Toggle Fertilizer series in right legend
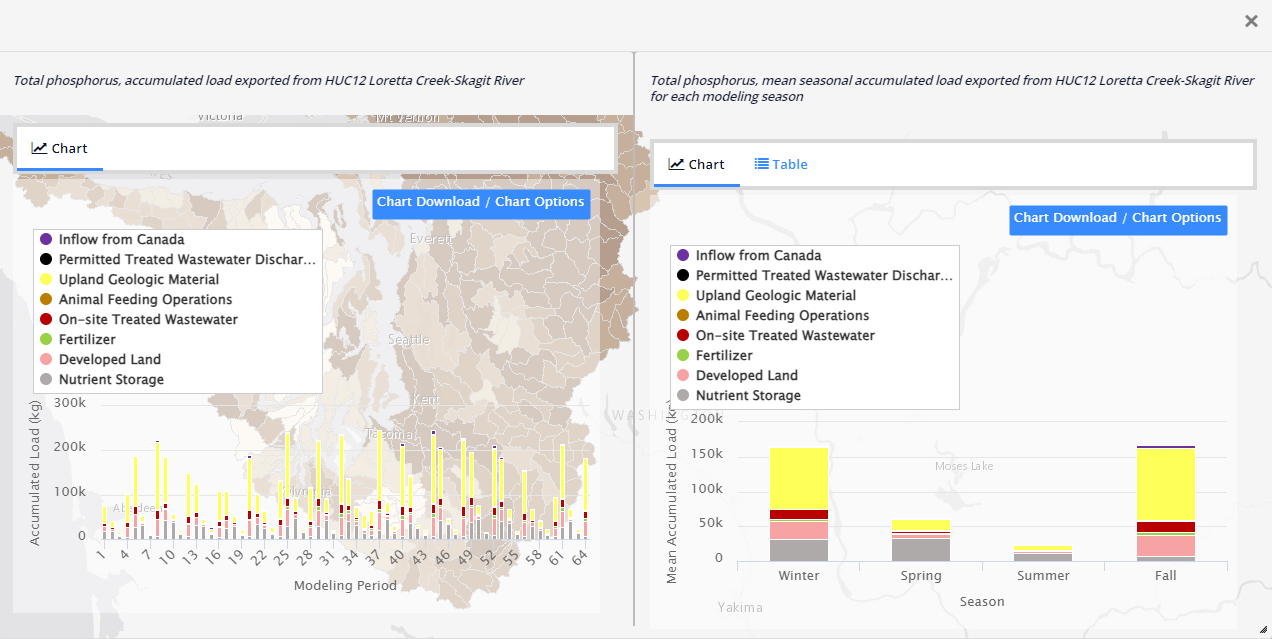 (724, 356)
